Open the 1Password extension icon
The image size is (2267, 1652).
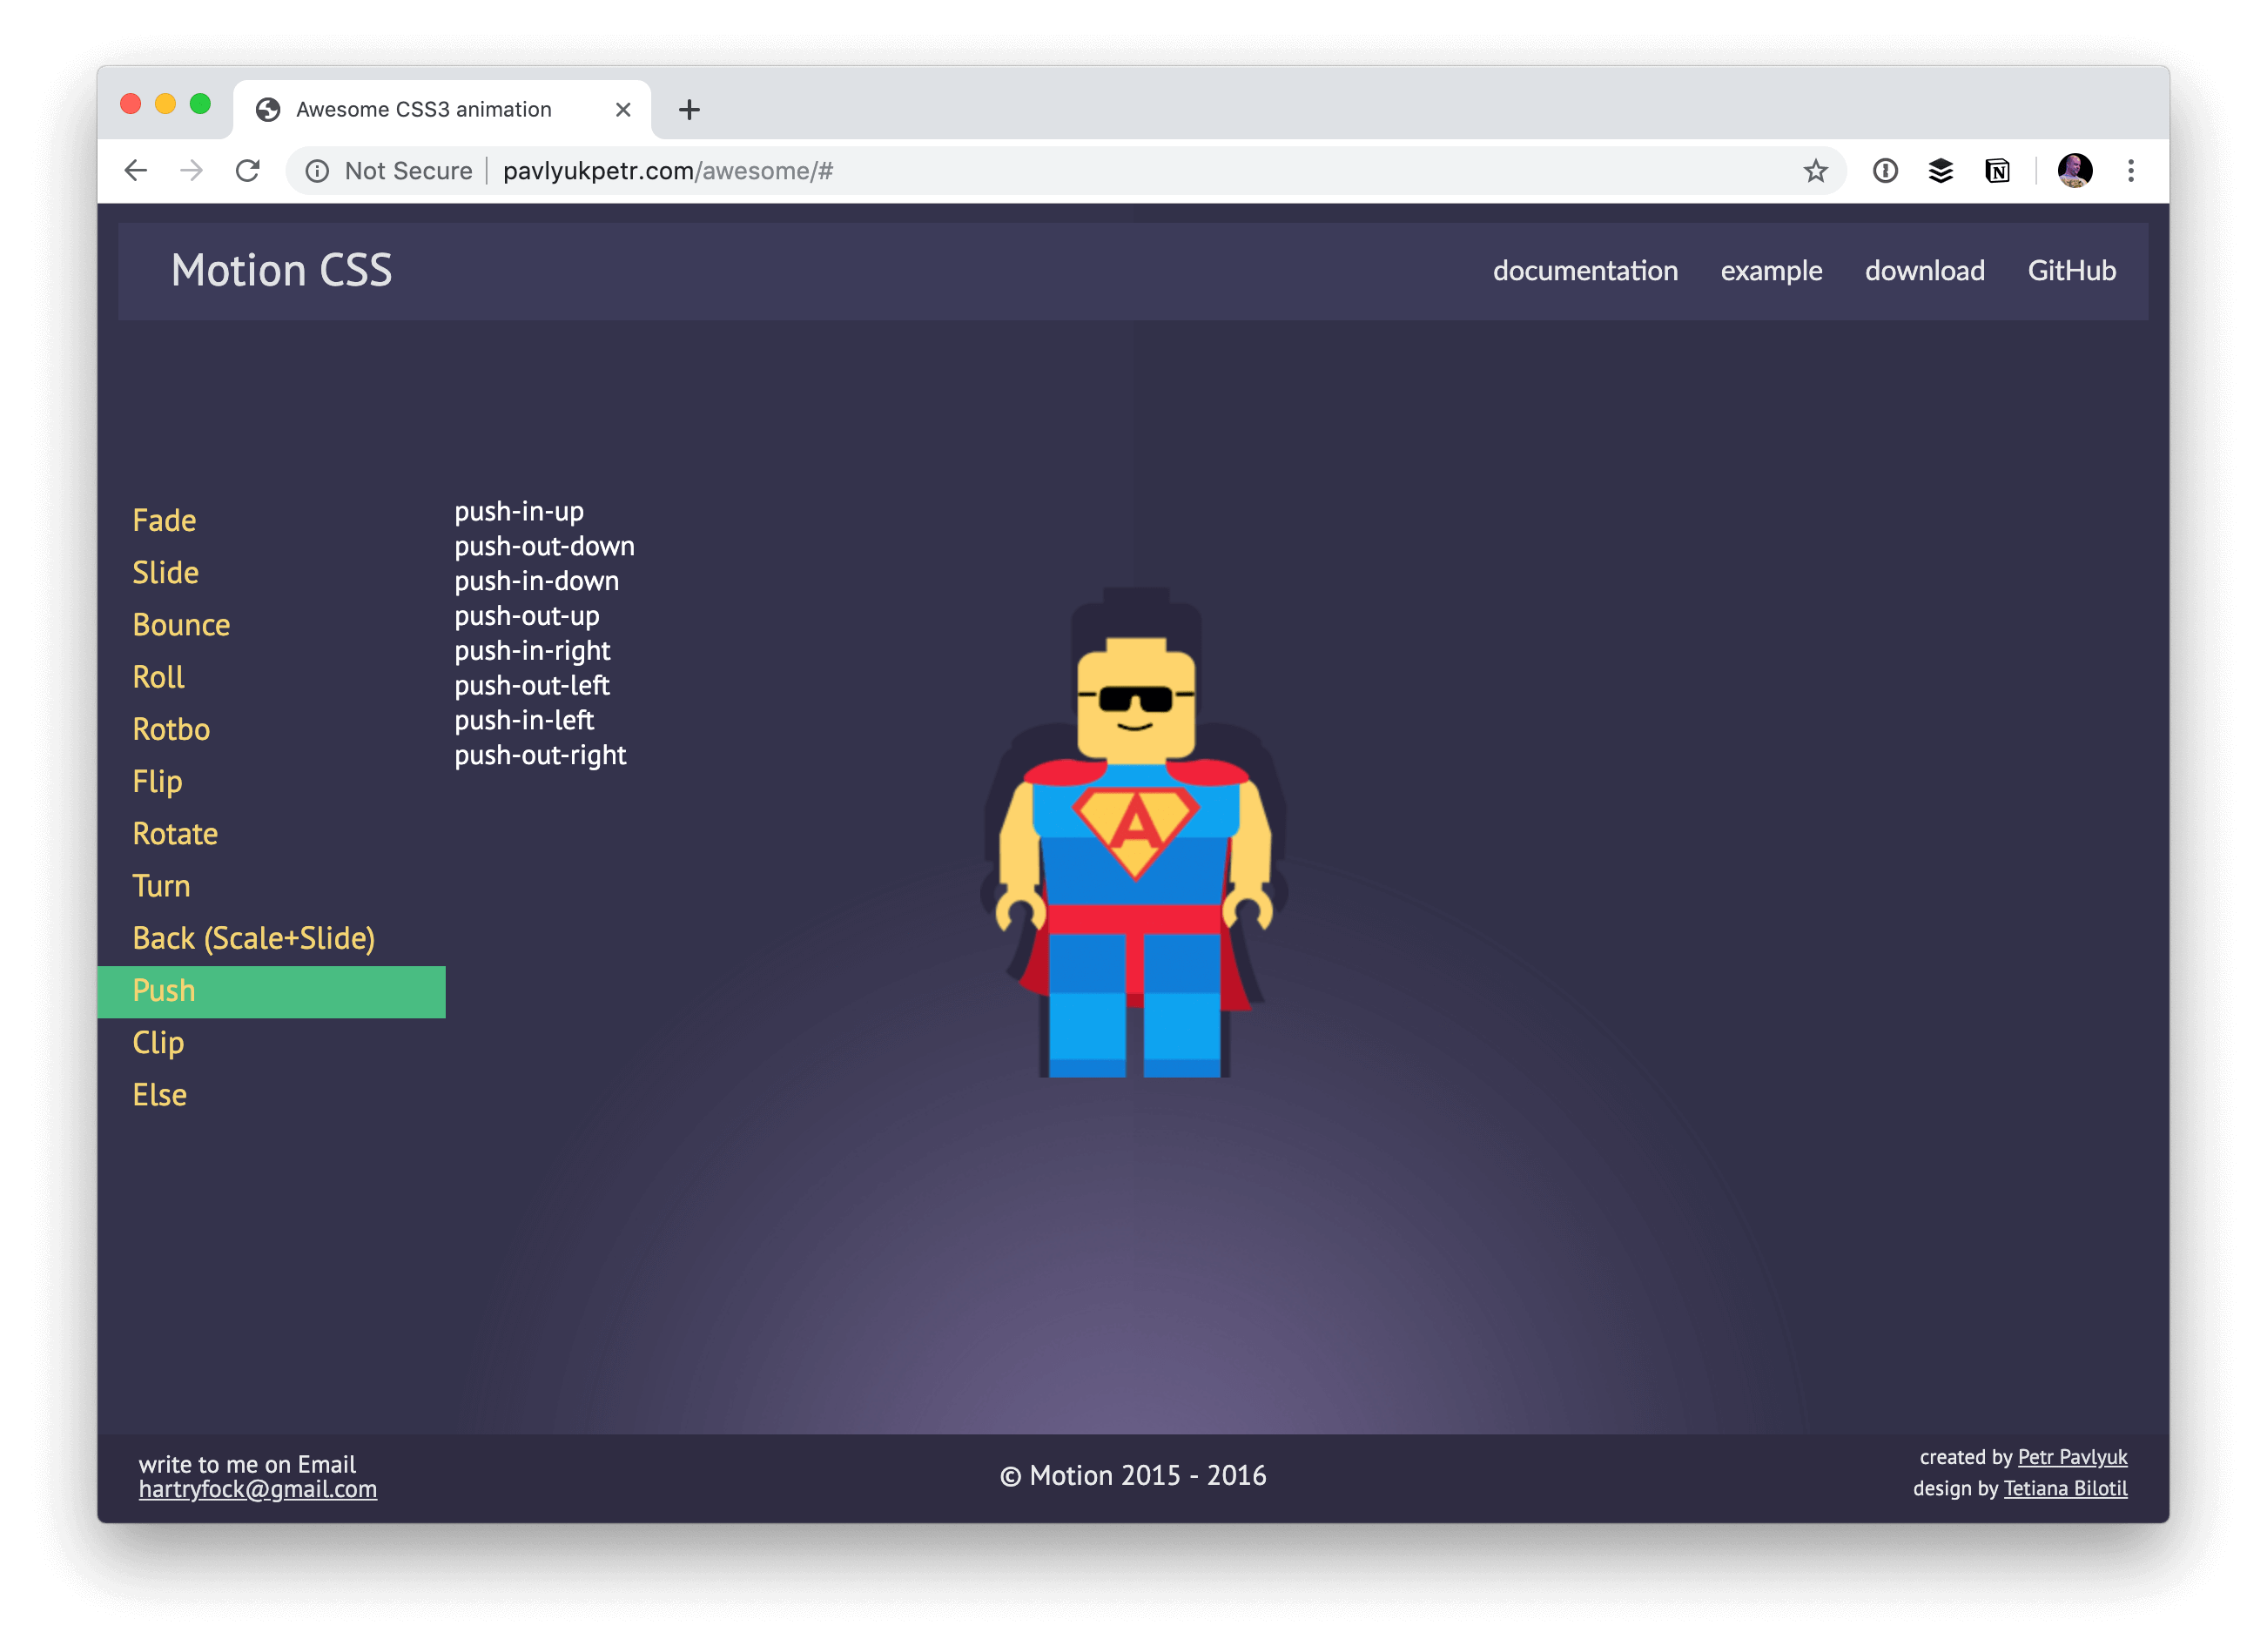(1885, 171)
